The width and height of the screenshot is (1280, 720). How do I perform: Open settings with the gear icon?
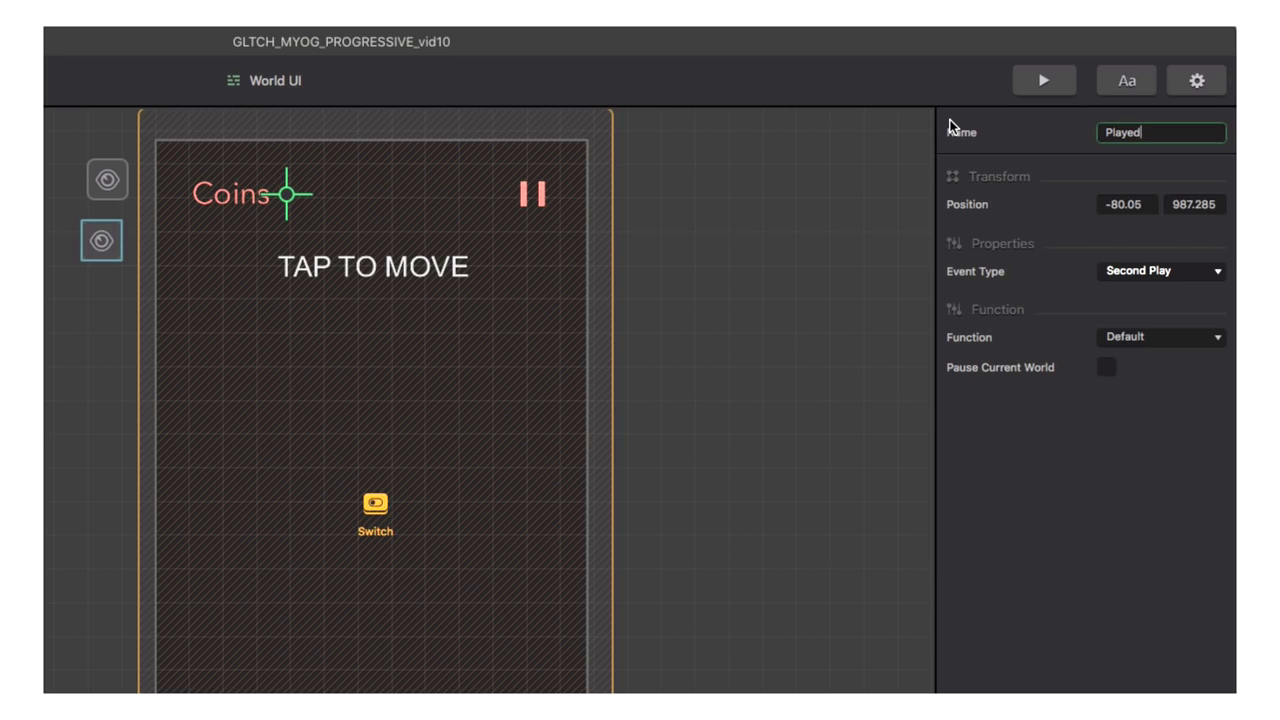(x=1196, y=81)
